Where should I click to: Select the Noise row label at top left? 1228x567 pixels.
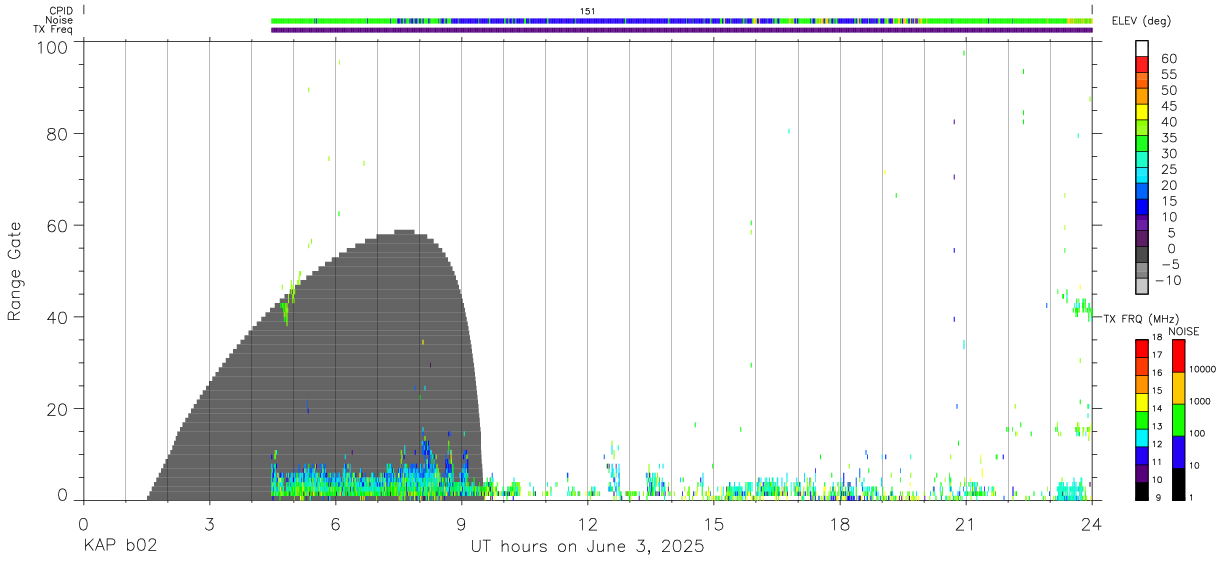[61, 20]
